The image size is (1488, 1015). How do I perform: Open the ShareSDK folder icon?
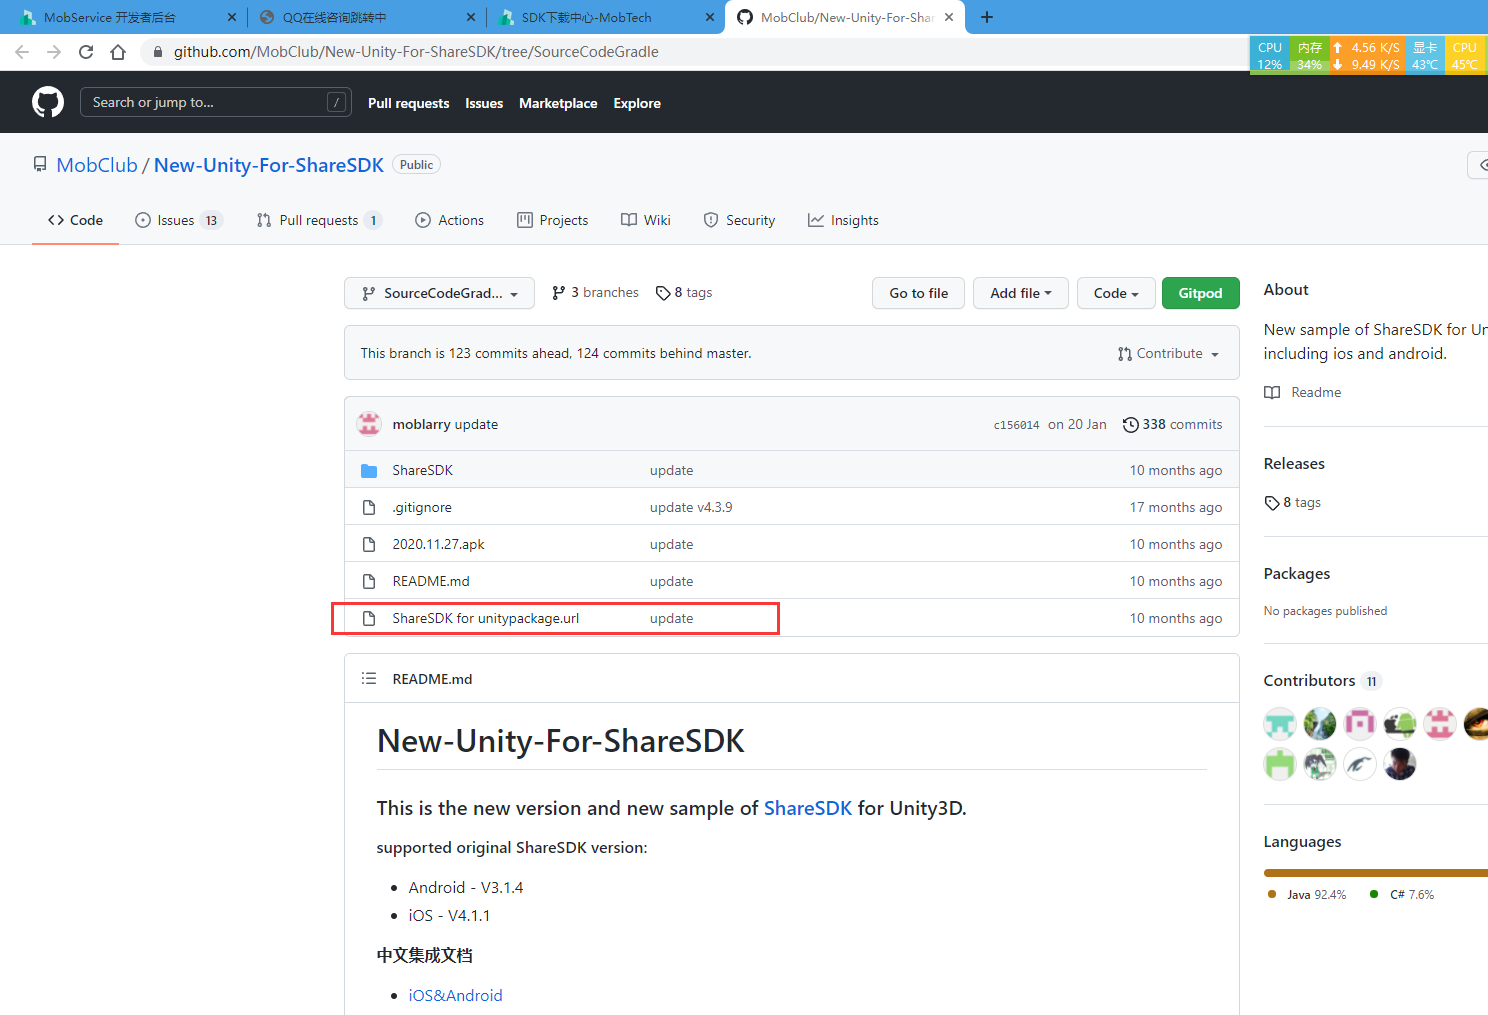[369, 470]
